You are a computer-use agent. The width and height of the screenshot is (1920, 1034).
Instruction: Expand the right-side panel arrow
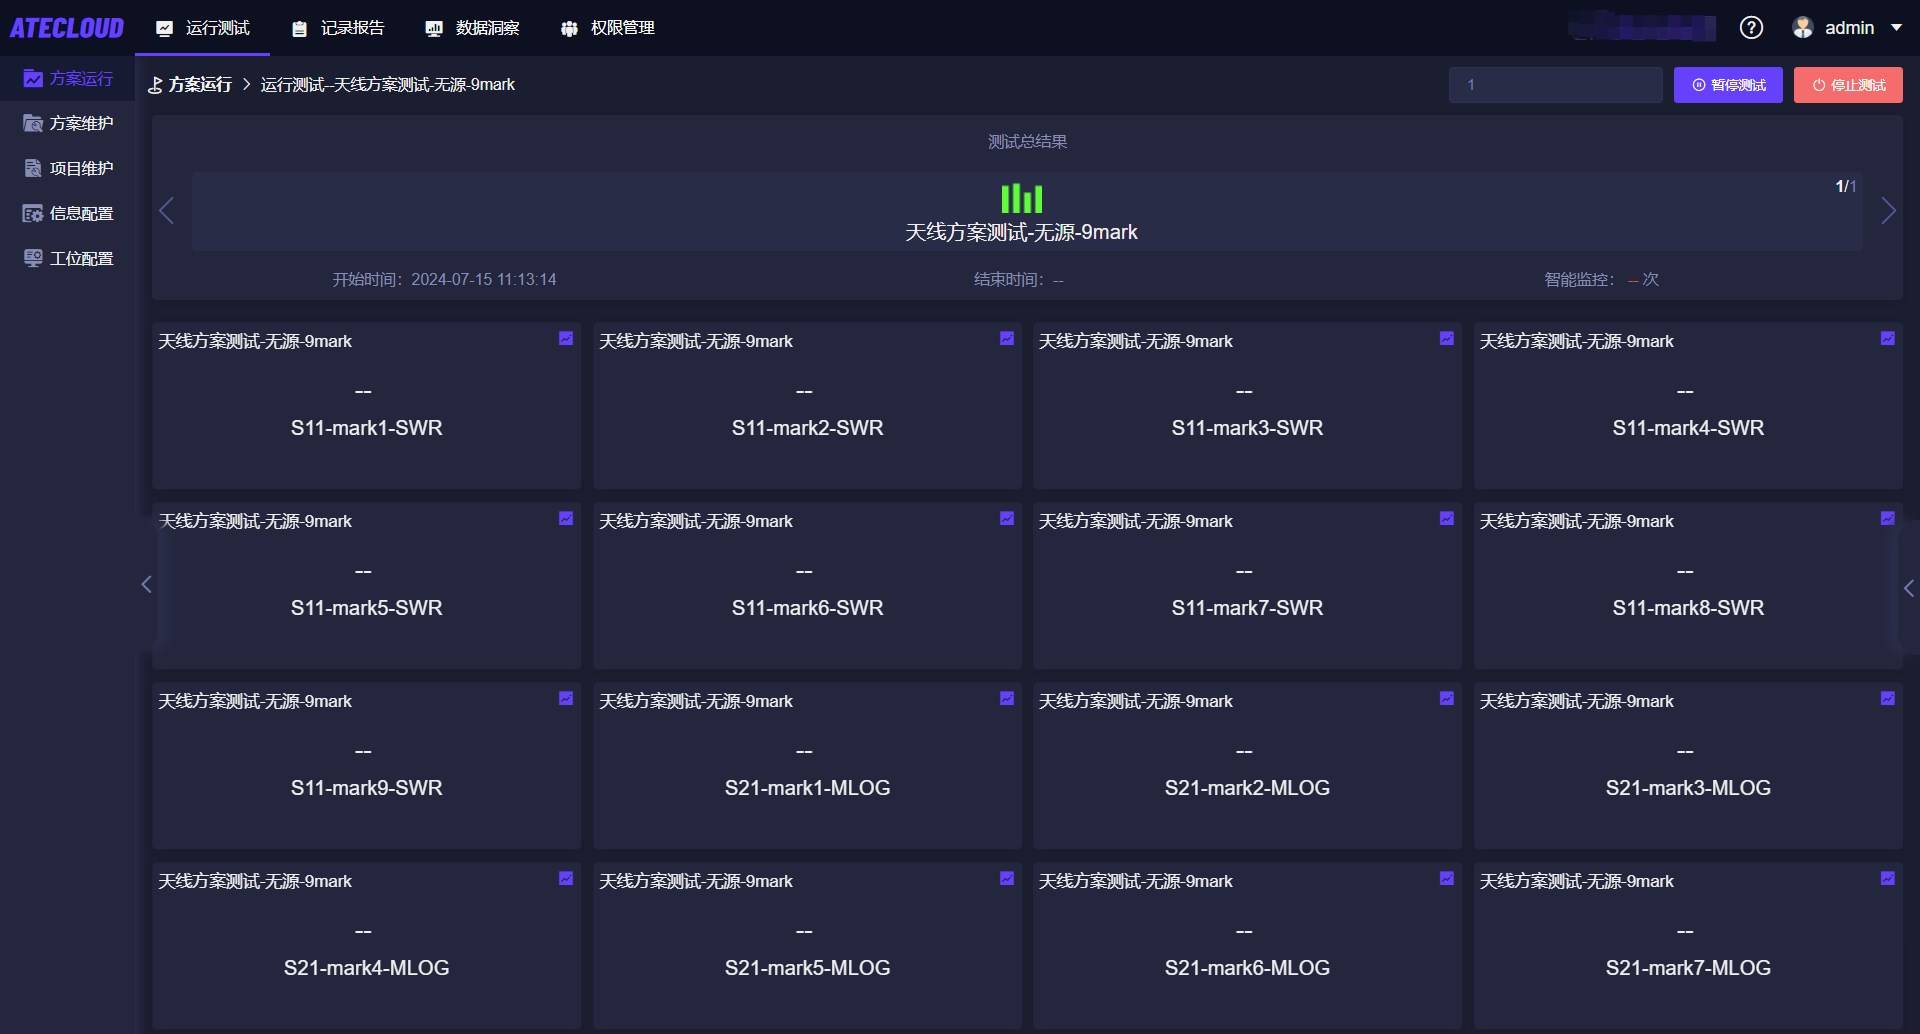click(x=1909, y=589)
